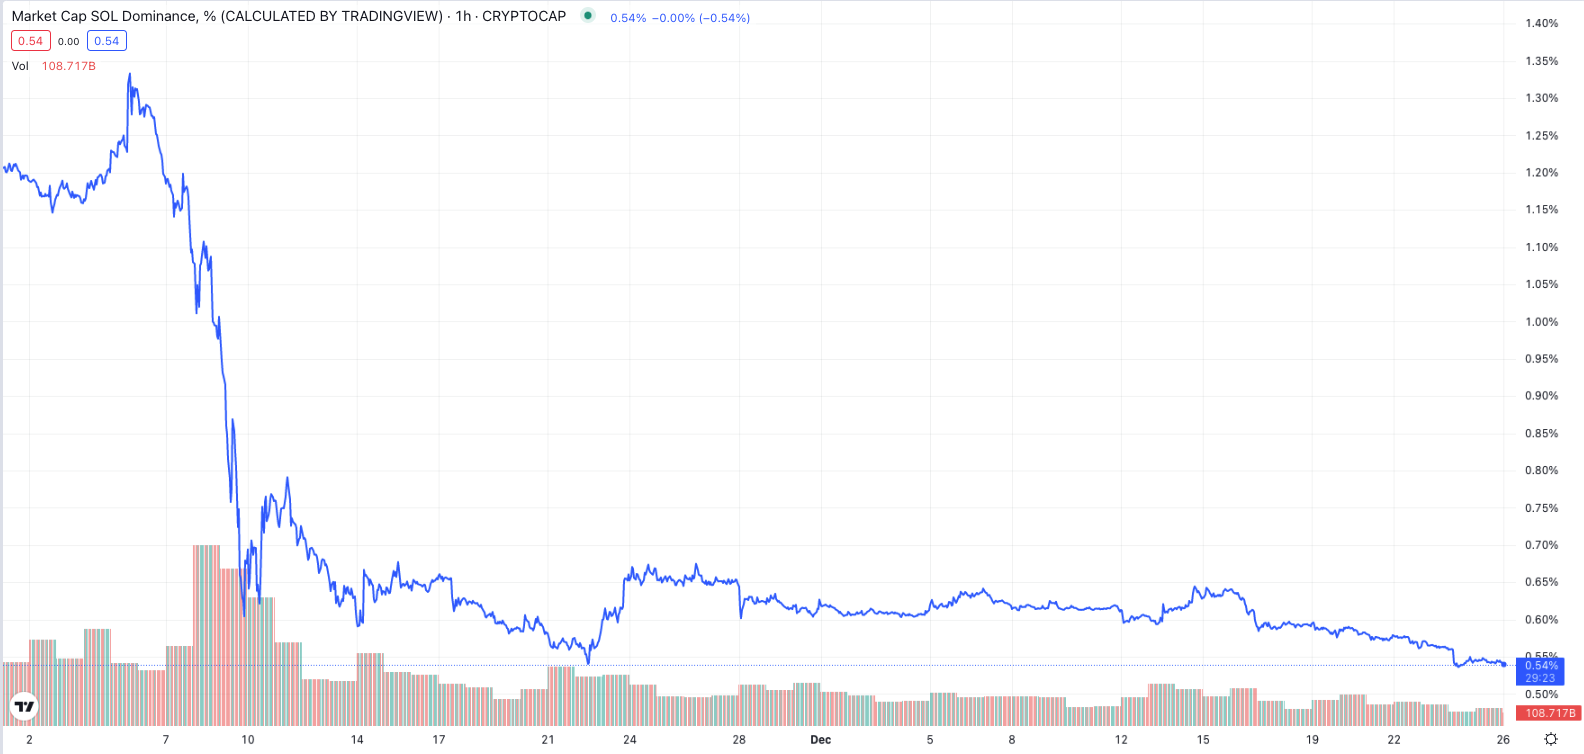
Task: Click the 0.54% −0.00% change readout
Action: (680, 18)
